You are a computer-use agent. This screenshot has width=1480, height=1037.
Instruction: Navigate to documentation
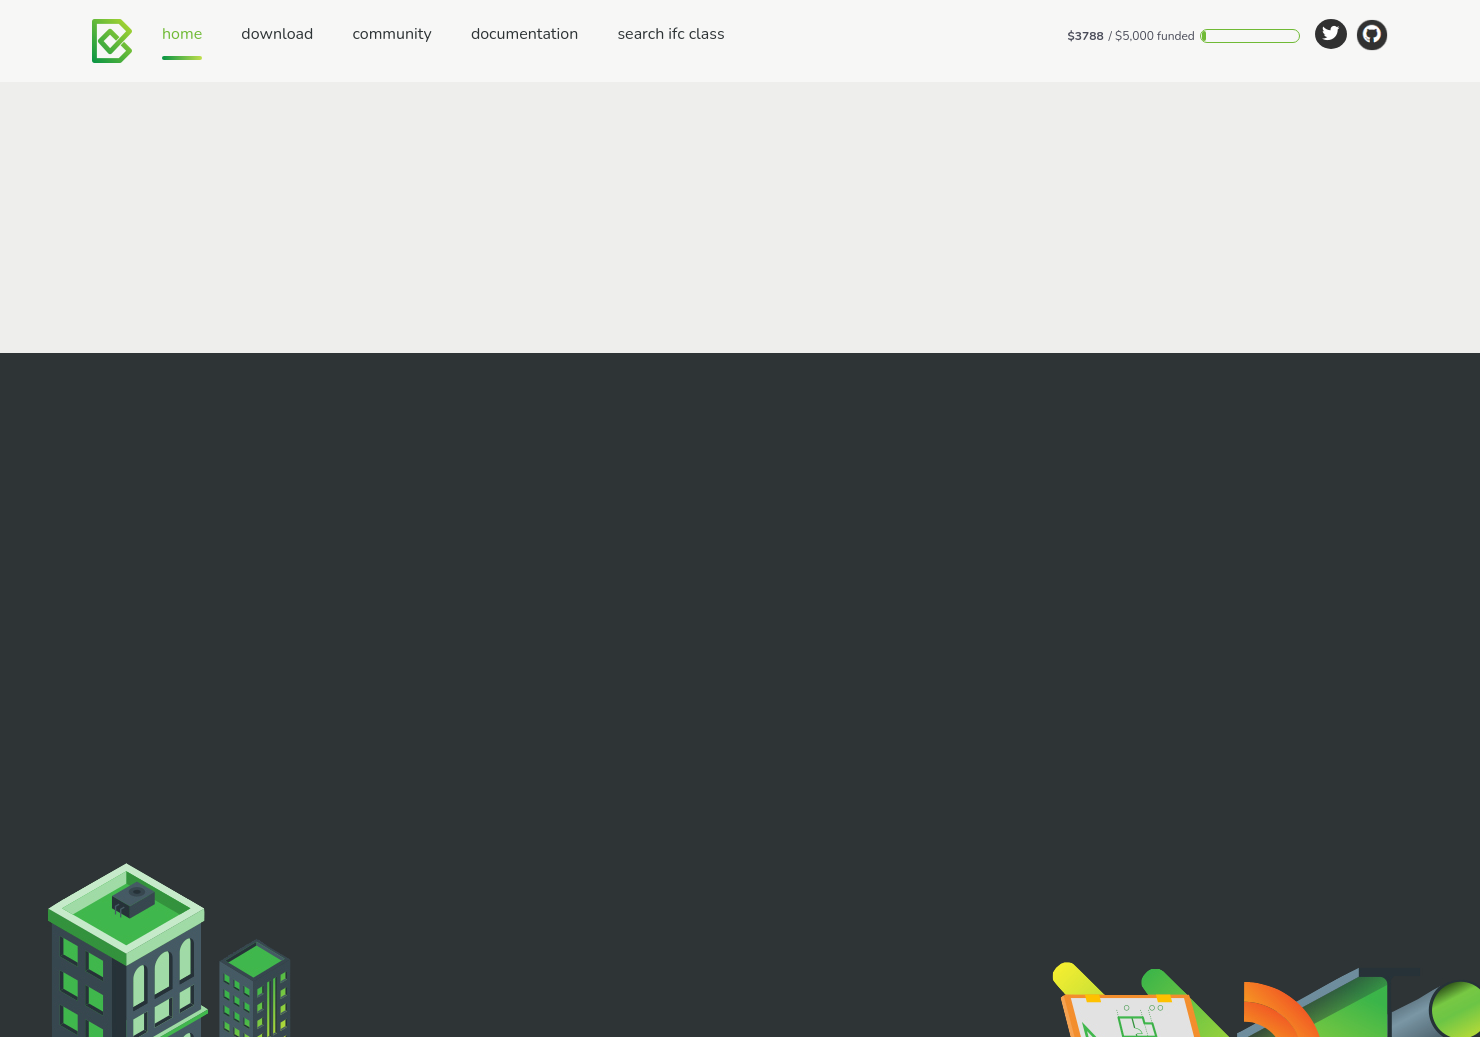524,34
